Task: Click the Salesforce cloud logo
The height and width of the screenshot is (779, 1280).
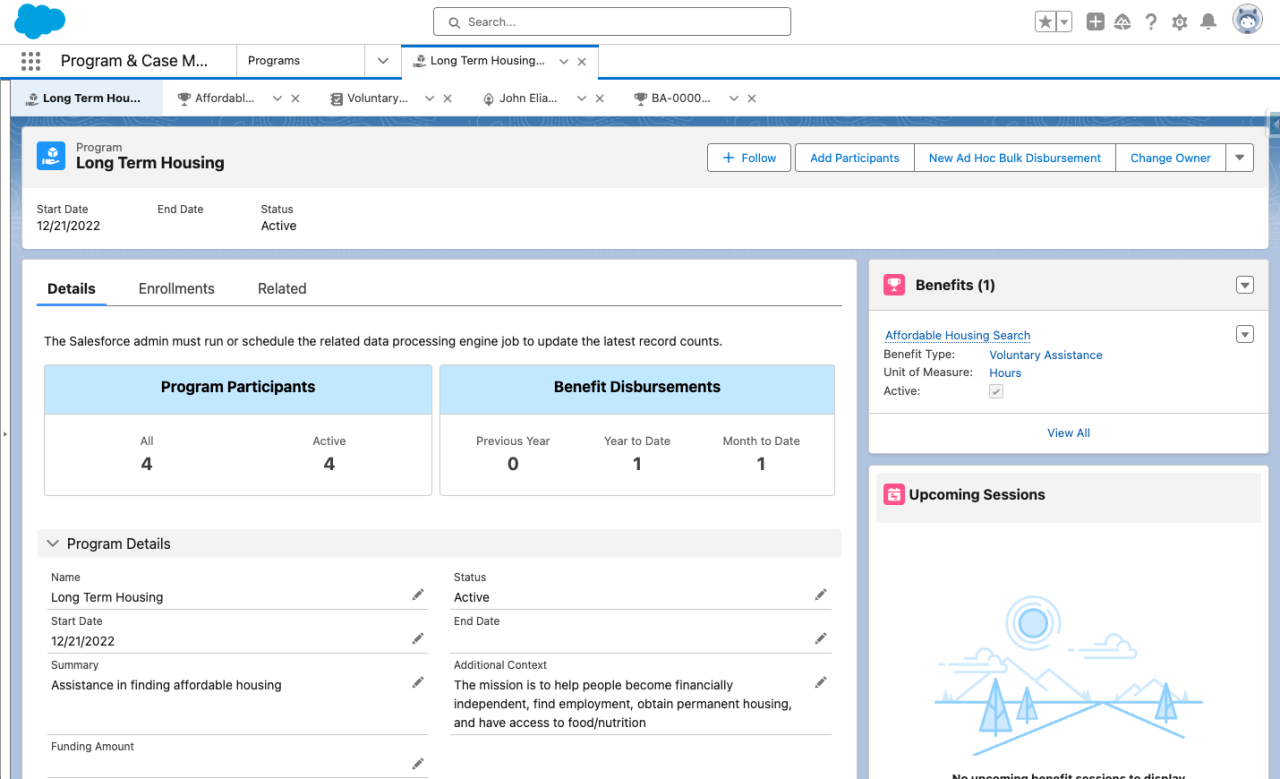Action: click(x=40, y=20)
